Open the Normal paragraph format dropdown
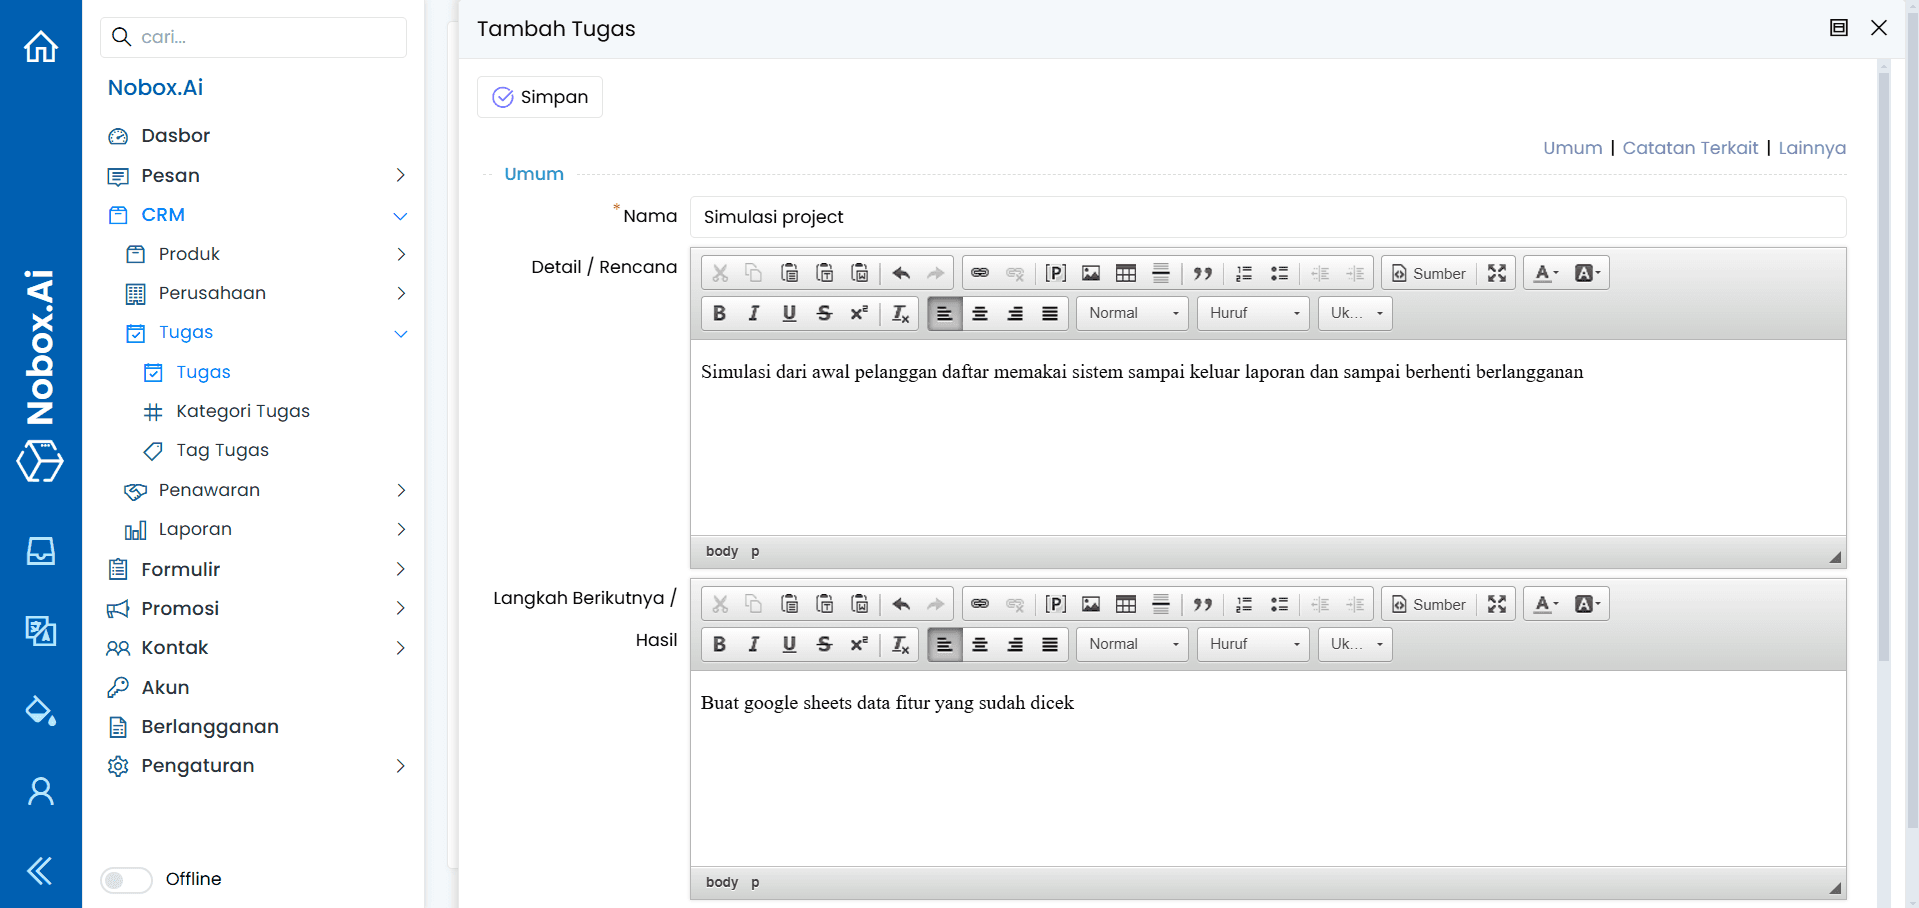Viewport: 1919px width, 908px height. tap(1130, 313)
